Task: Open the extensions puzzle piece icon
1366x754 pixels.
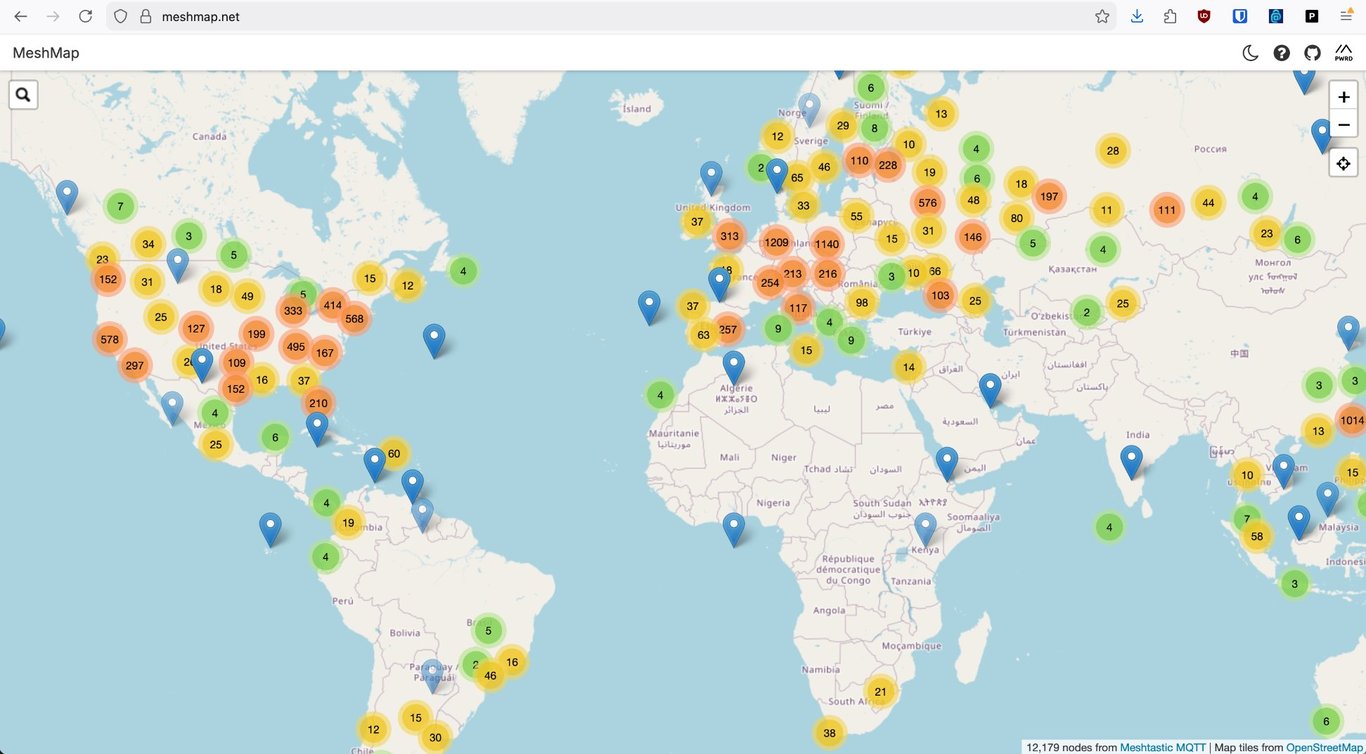Action: click(x=1170, y=16)
